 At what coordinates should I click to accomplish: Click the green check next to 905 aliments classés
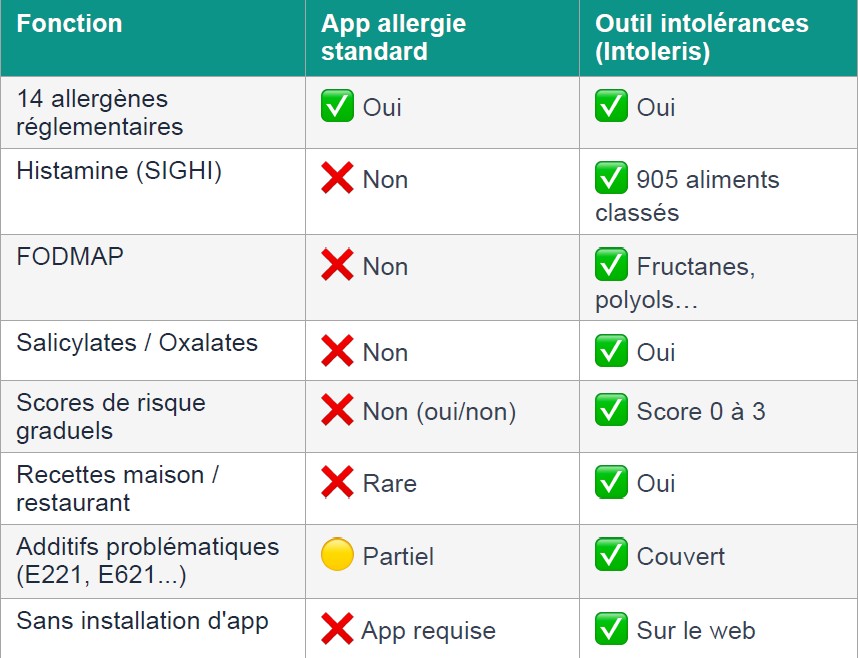pos(611,180)
